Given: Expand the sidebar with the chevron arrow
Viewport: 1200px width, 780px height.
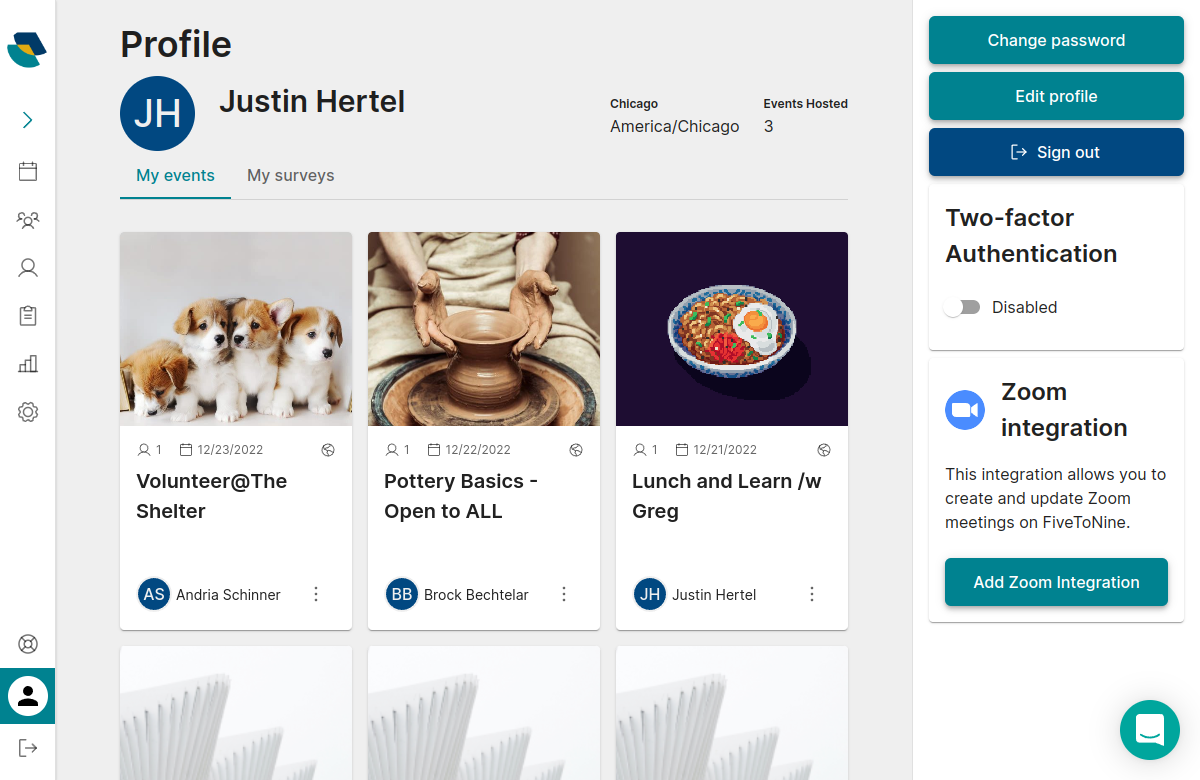Looking at the screenshot, I should point(28,121).
